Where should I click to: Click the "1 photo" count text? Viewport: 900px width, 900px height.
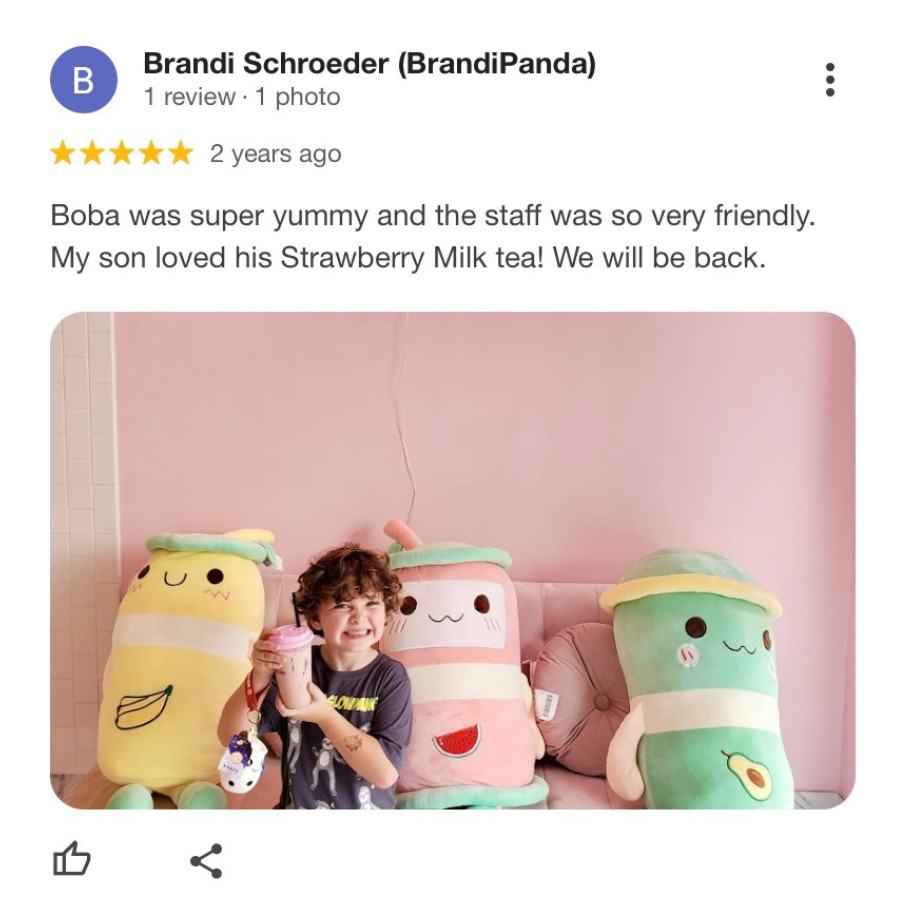(297, 96)
